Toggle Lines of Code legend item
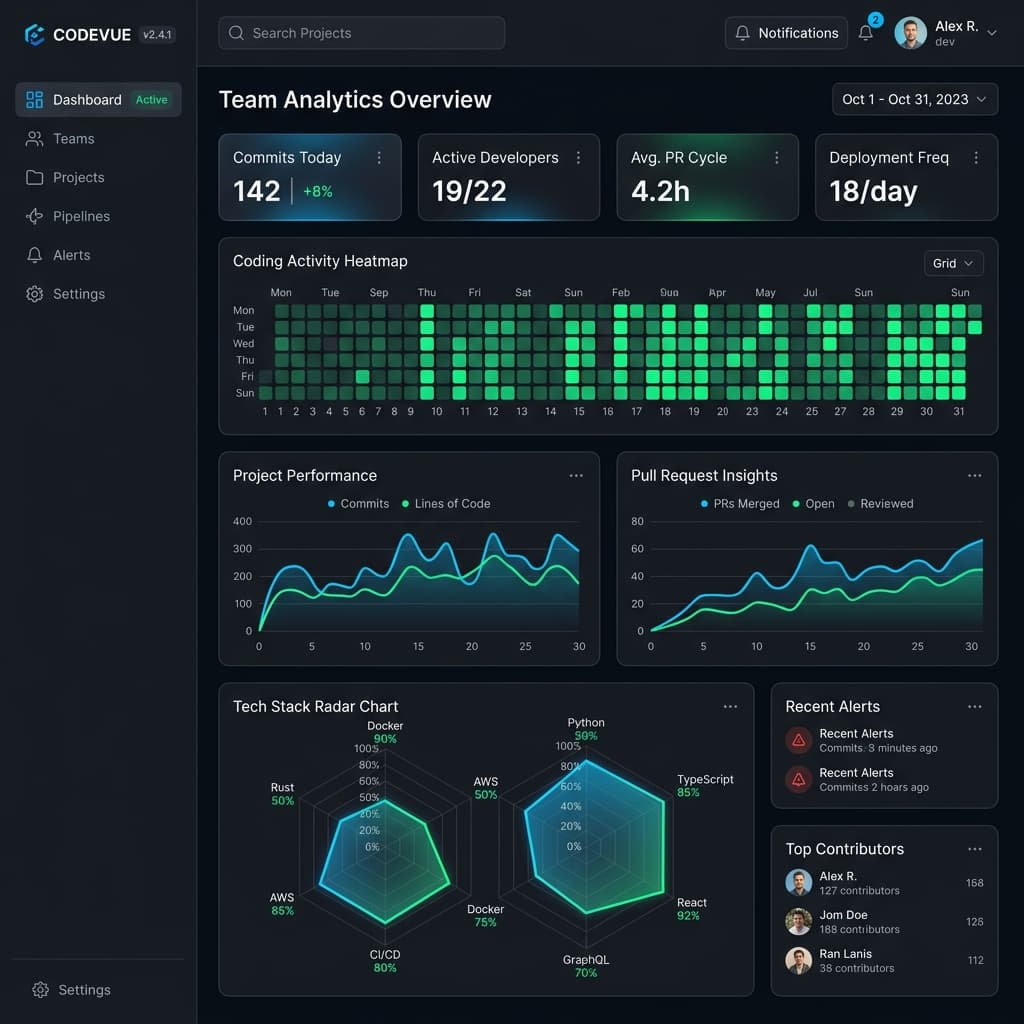Image resolution: width=1024 pixels, height=1024 pixels. click(x=445, y=504)
